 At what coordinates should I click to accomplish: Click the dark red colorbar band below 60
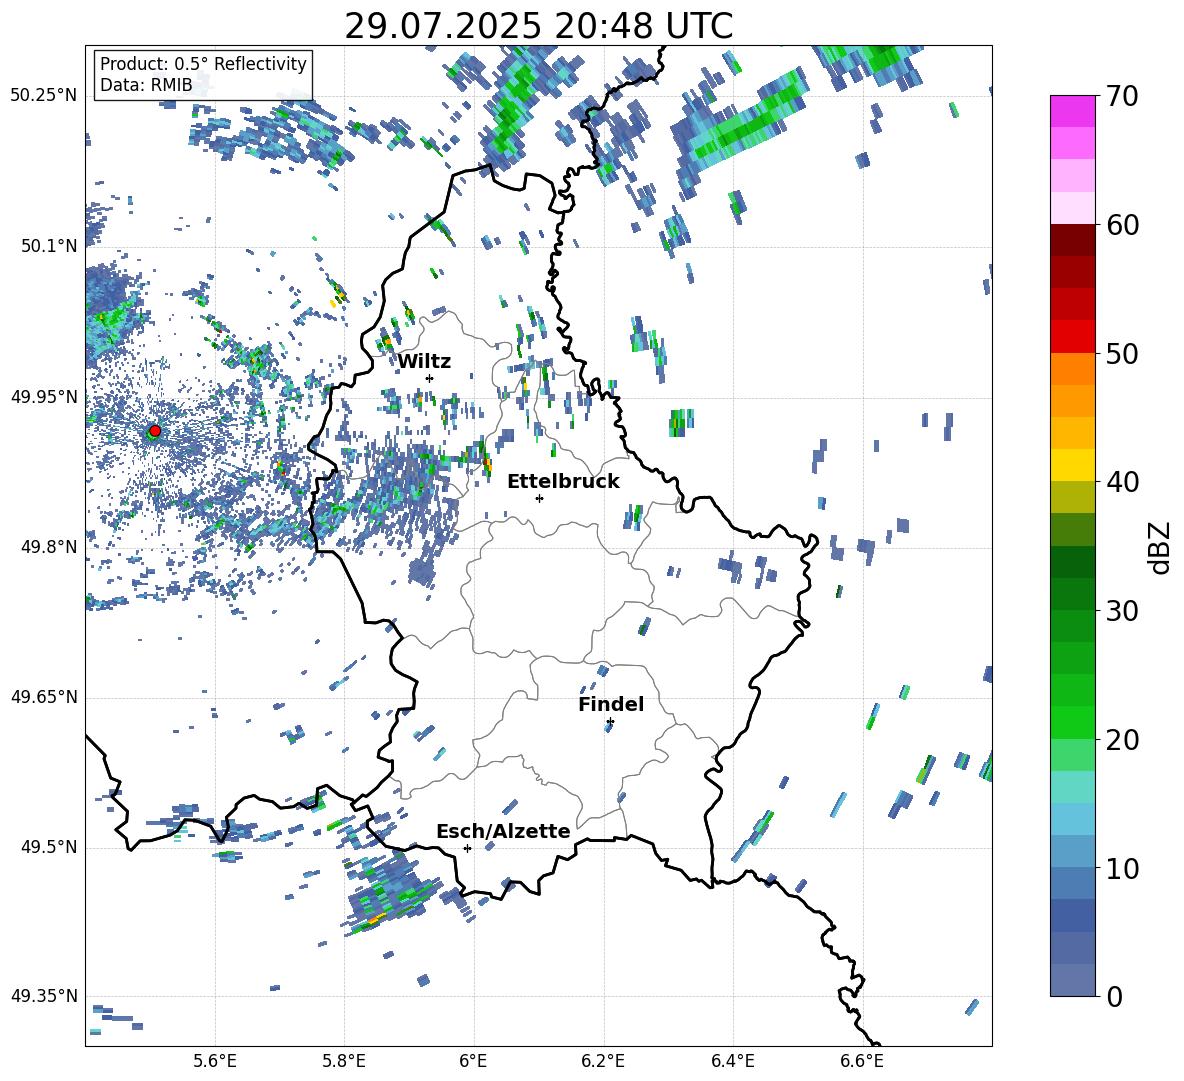click(x=1072, y=240)
